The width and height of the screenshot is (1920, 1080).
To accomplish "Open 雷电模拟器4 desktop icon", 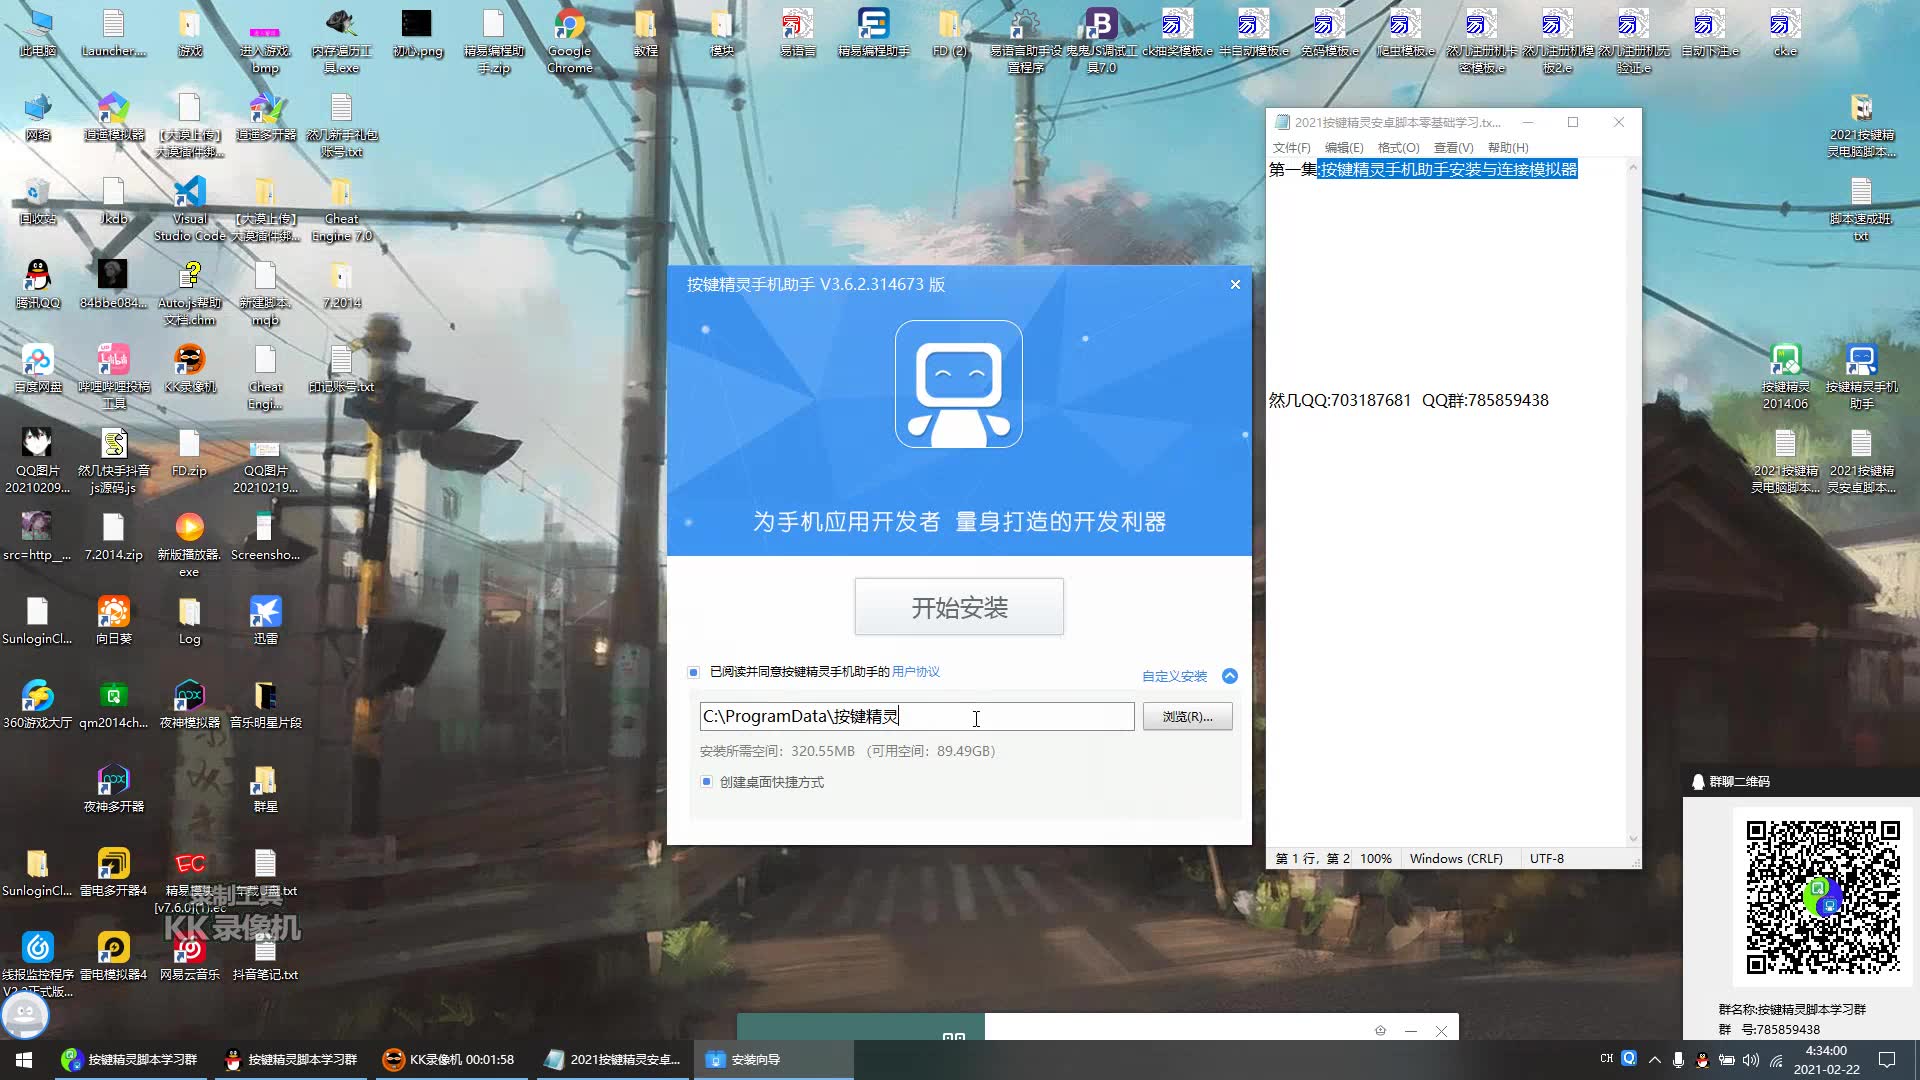I will (114, 956).
